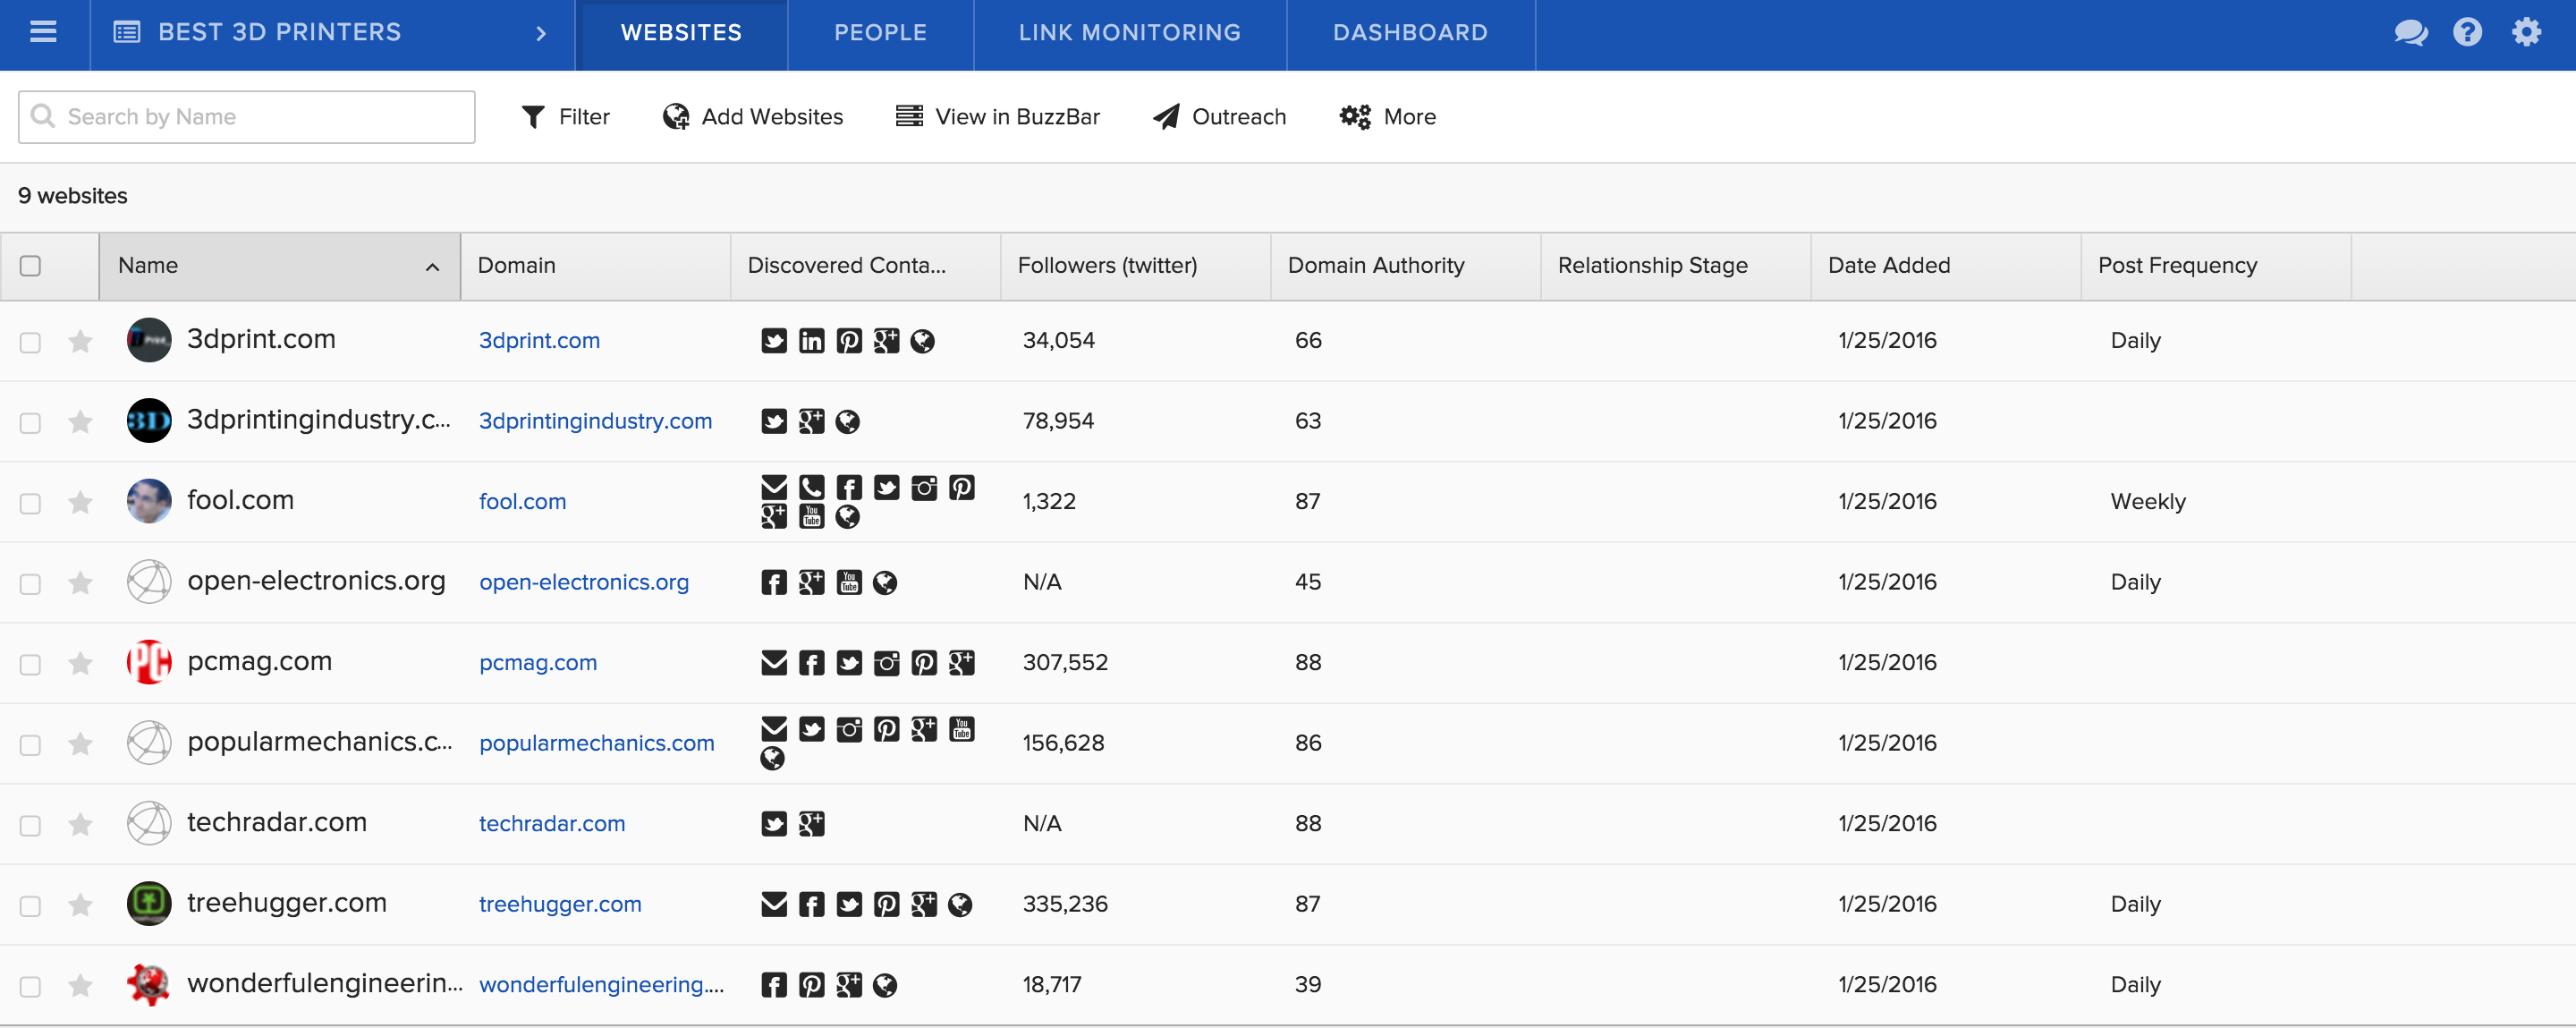
Task: Click the globe icon for treehugger.com
Action: pyautogui.click(x=960, y=905)
